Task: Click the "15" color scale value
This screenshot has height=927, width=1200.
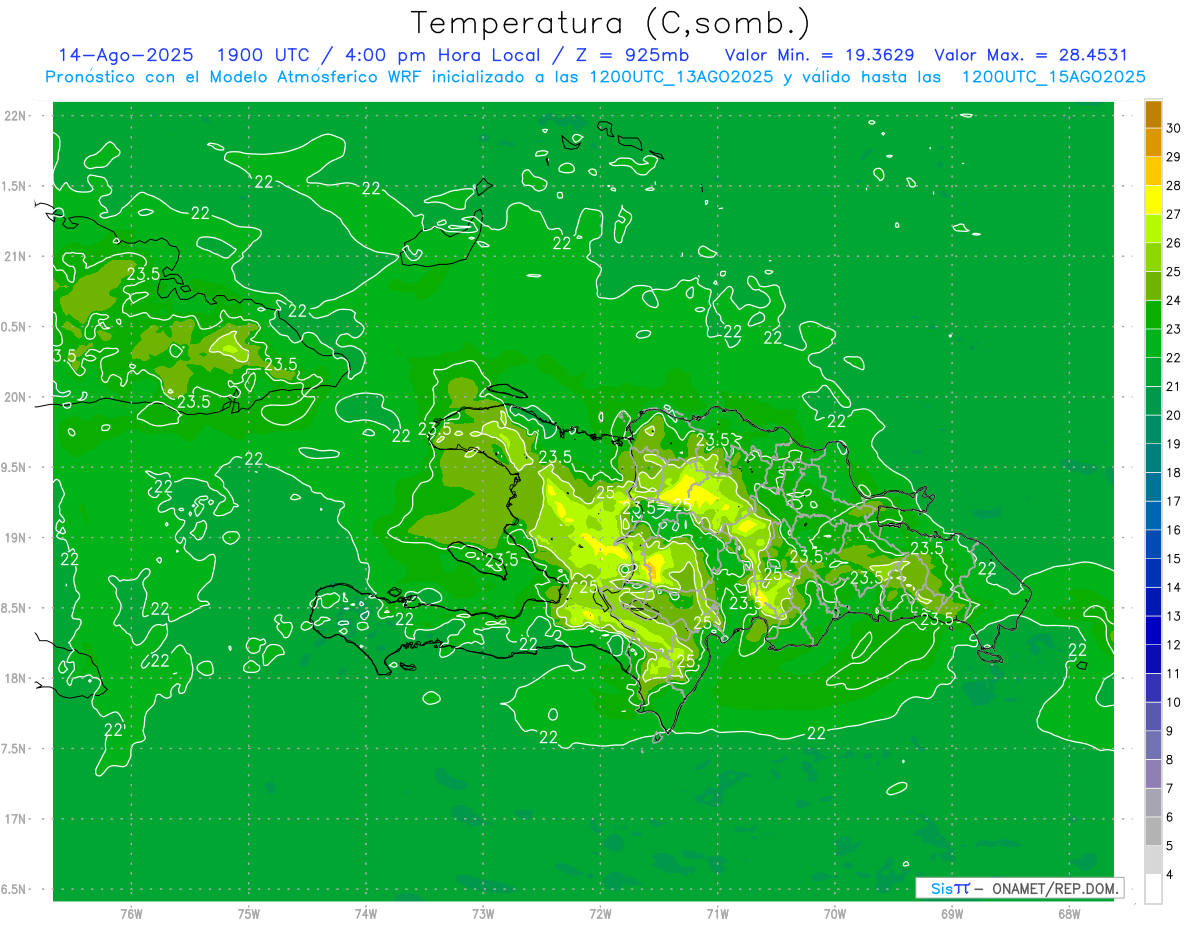Action: pyautogui.click(x=1175, y=559)
